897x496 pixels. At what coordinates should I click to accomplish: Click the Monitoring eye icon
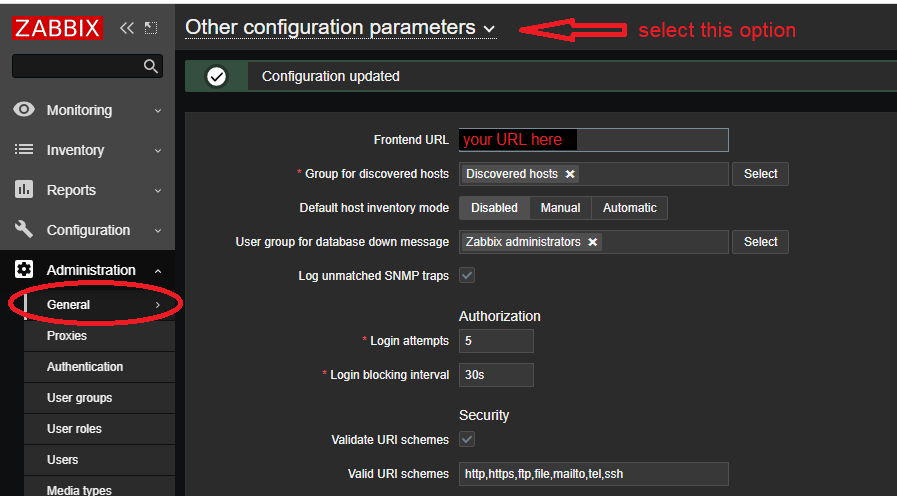24,110
